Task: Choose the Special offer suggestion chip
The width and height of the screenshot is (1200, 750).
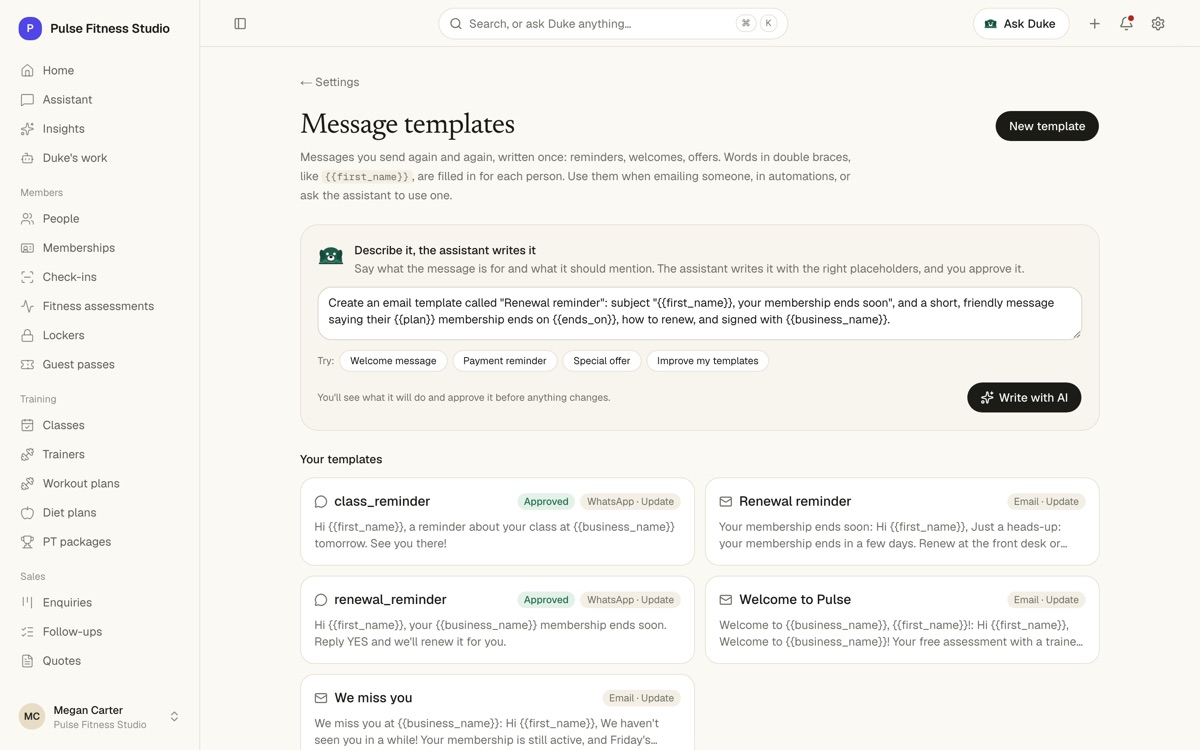Action: click(602, 361)
